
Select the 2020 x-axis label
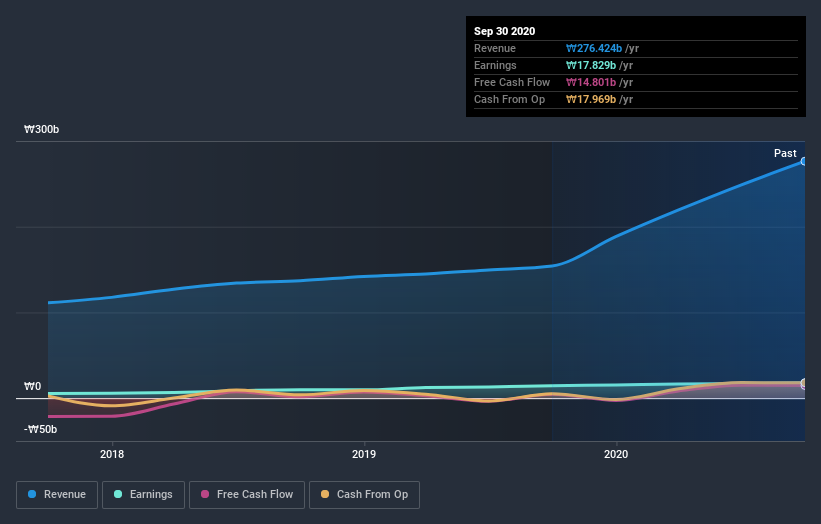point(616,454)
